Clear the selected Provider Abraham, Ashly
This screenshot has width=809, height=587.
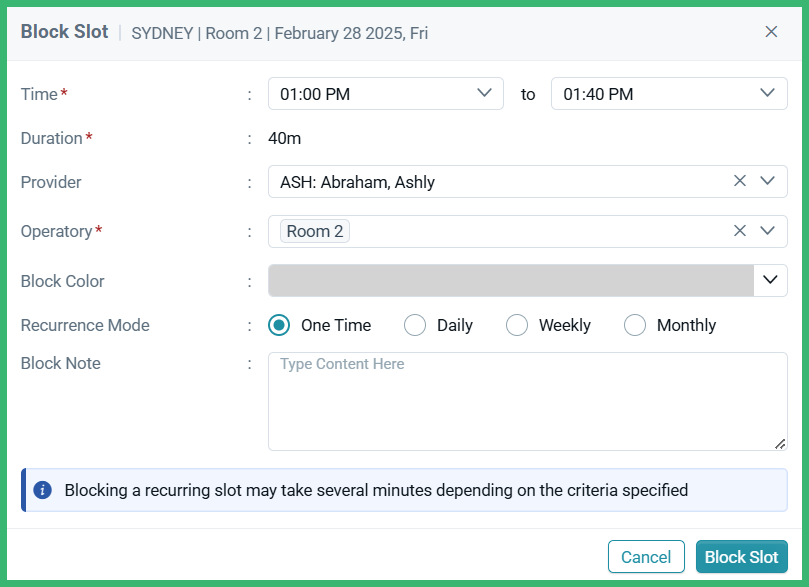click(739, 181)
